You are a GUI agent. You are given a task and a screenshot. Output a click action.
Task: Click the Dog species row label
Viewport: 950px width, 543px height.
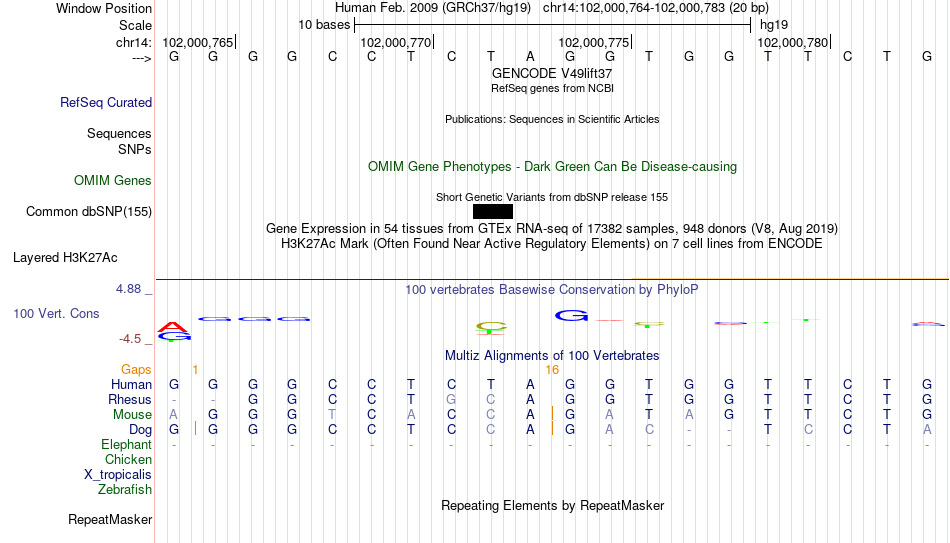click(x=140, y=430)
